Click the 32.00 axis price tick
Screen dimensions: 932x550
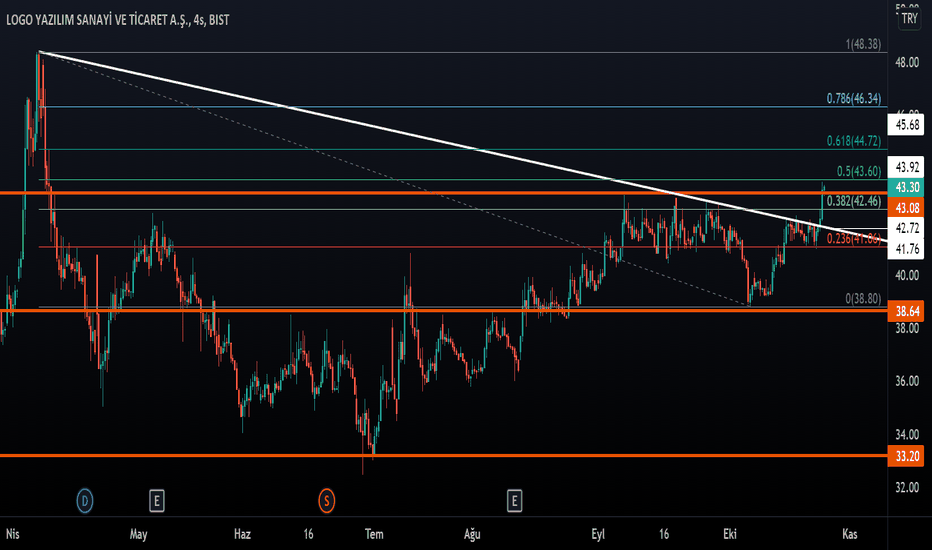click(907, 488)
